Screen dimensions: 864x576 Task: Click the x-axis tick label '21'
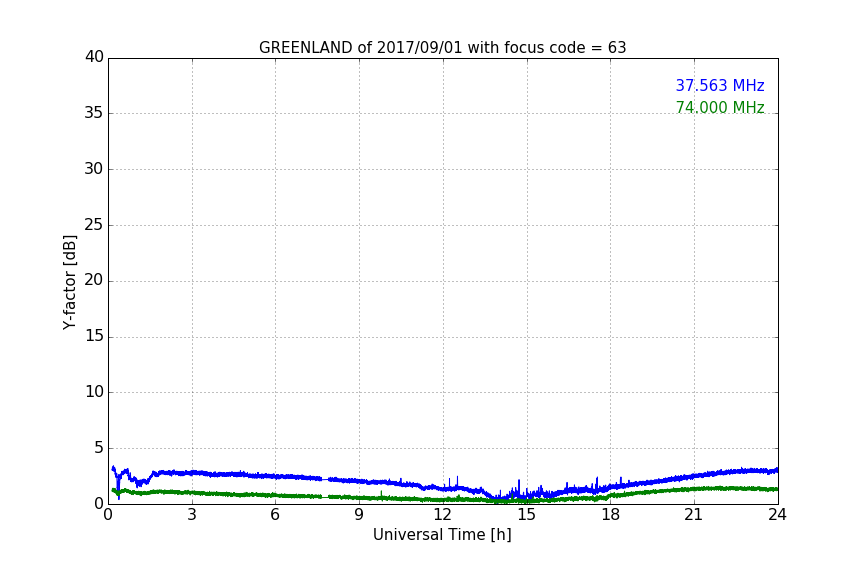click(x=694, y=515)
